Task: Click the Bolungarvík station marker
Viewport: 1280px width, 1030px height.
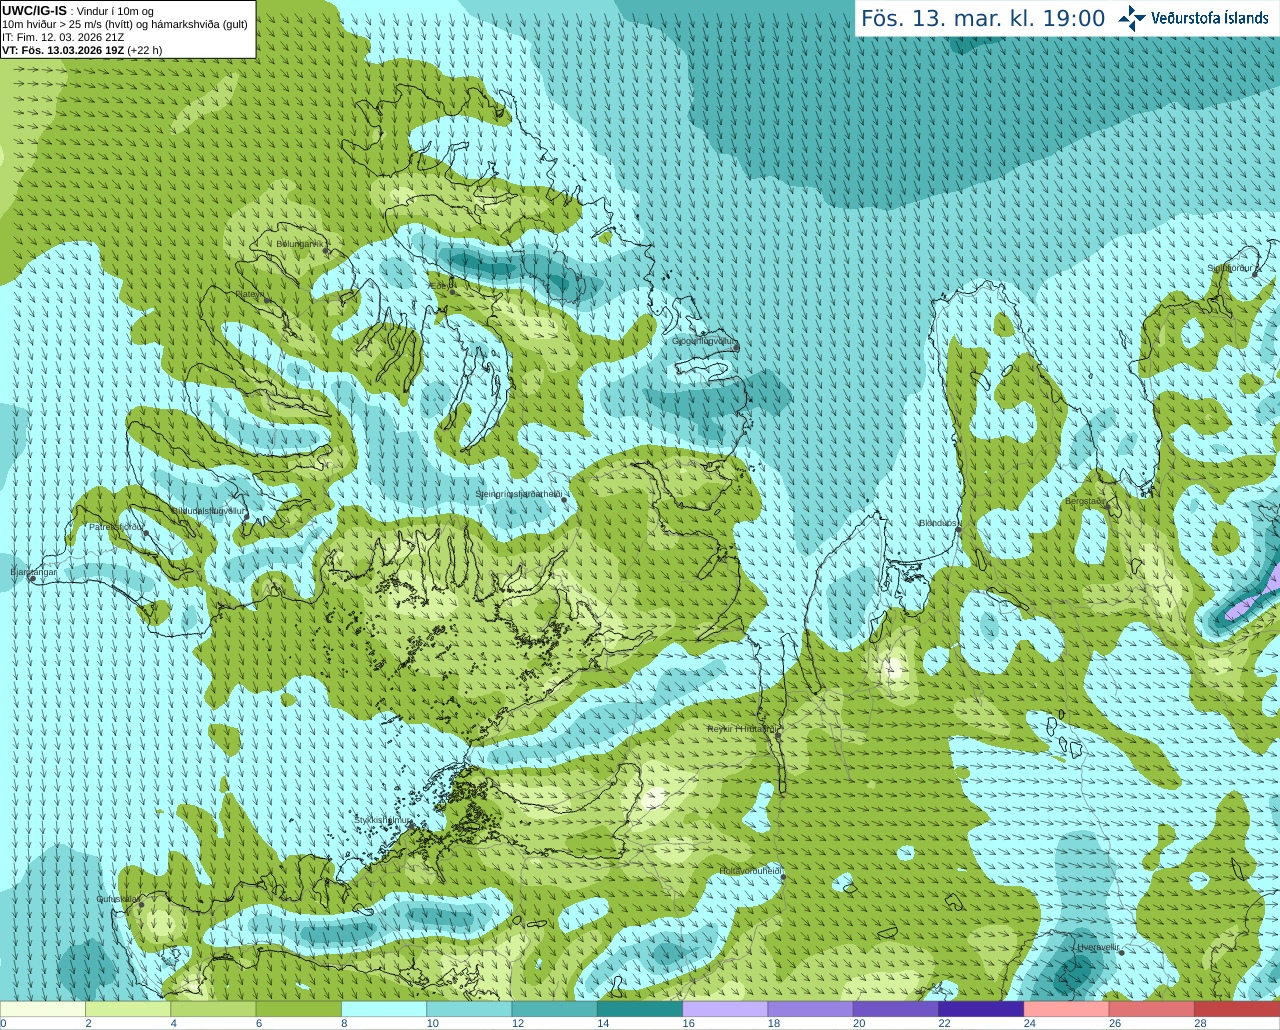Action: [x=326, y=250]
